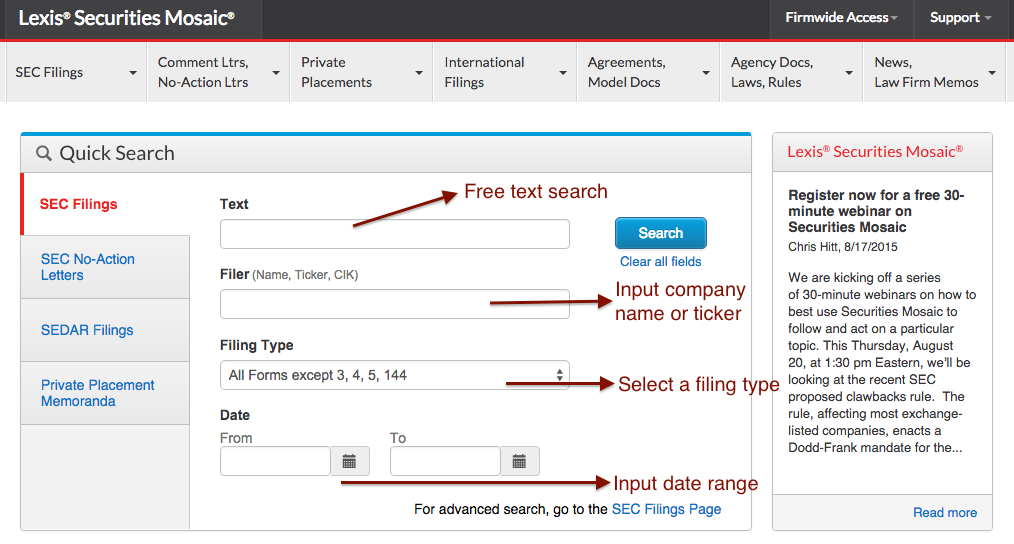
Task: Open the SEC Filings Page link
Action: [666, 509]
